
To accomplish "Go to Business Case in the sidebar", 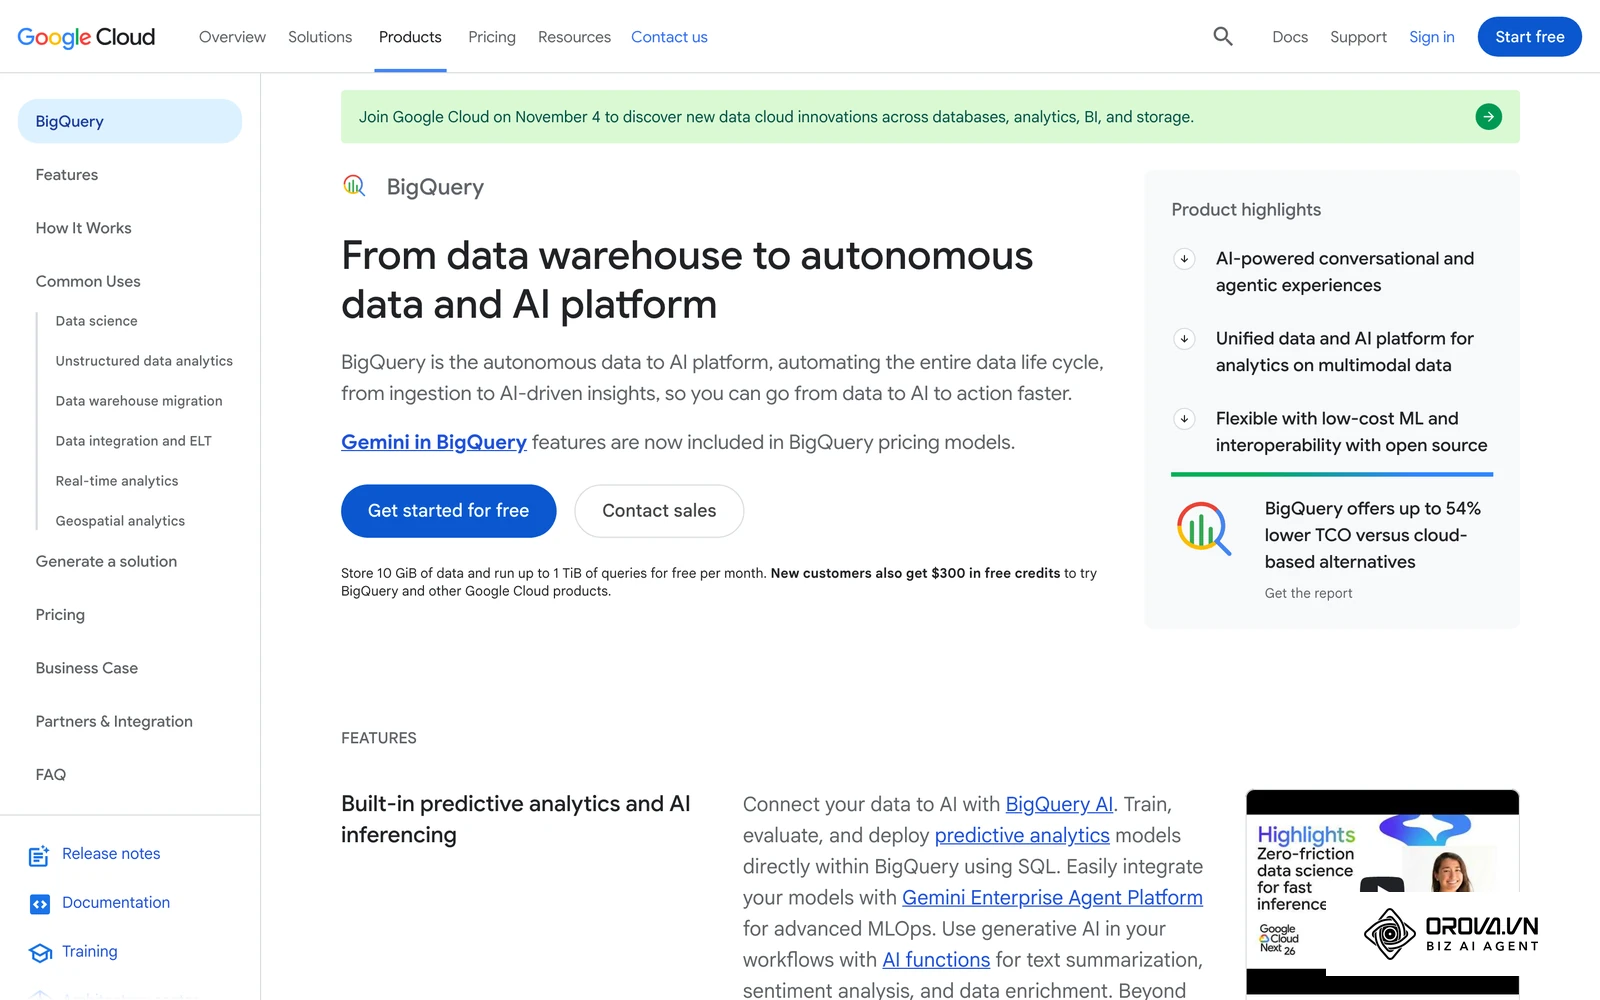I will (x=87, y=668).
